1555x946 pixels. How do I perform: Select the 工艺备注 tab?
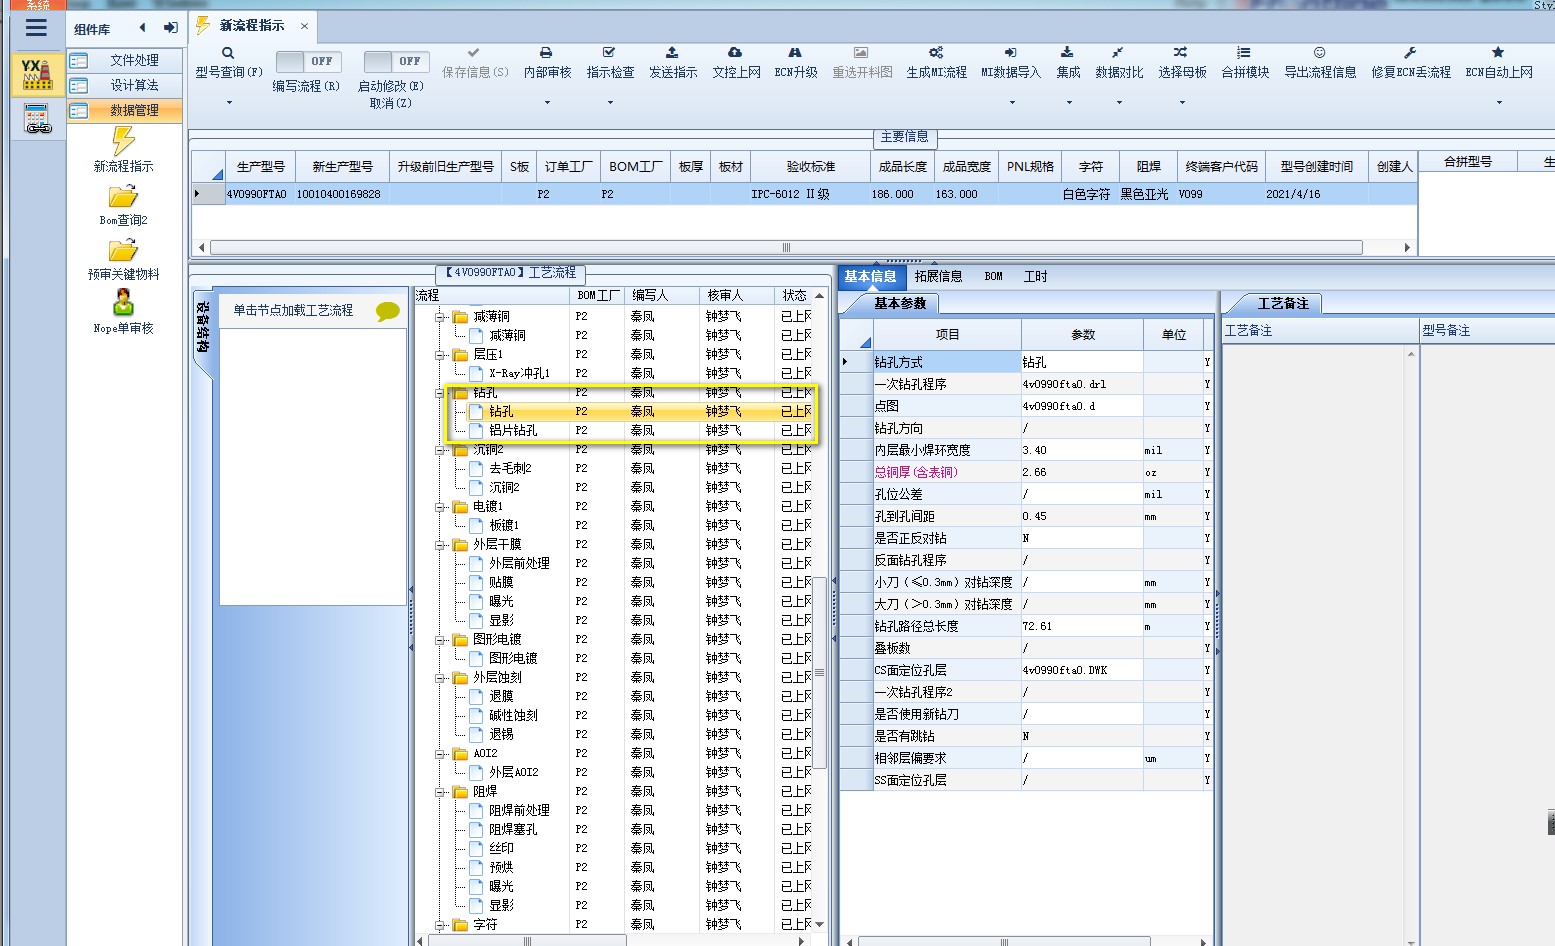point(1282,303)
